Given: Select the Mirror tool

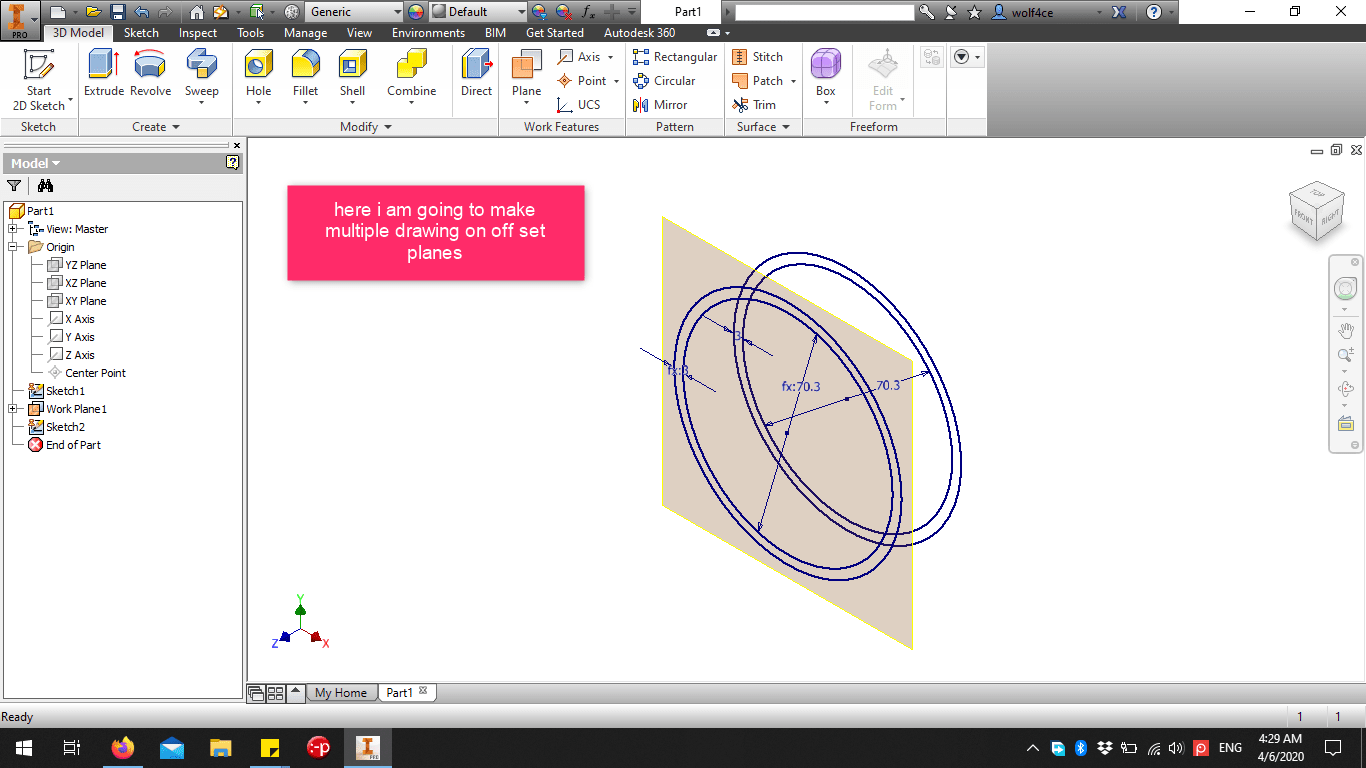Looking at the screenshot, I should tap(660, 105).
